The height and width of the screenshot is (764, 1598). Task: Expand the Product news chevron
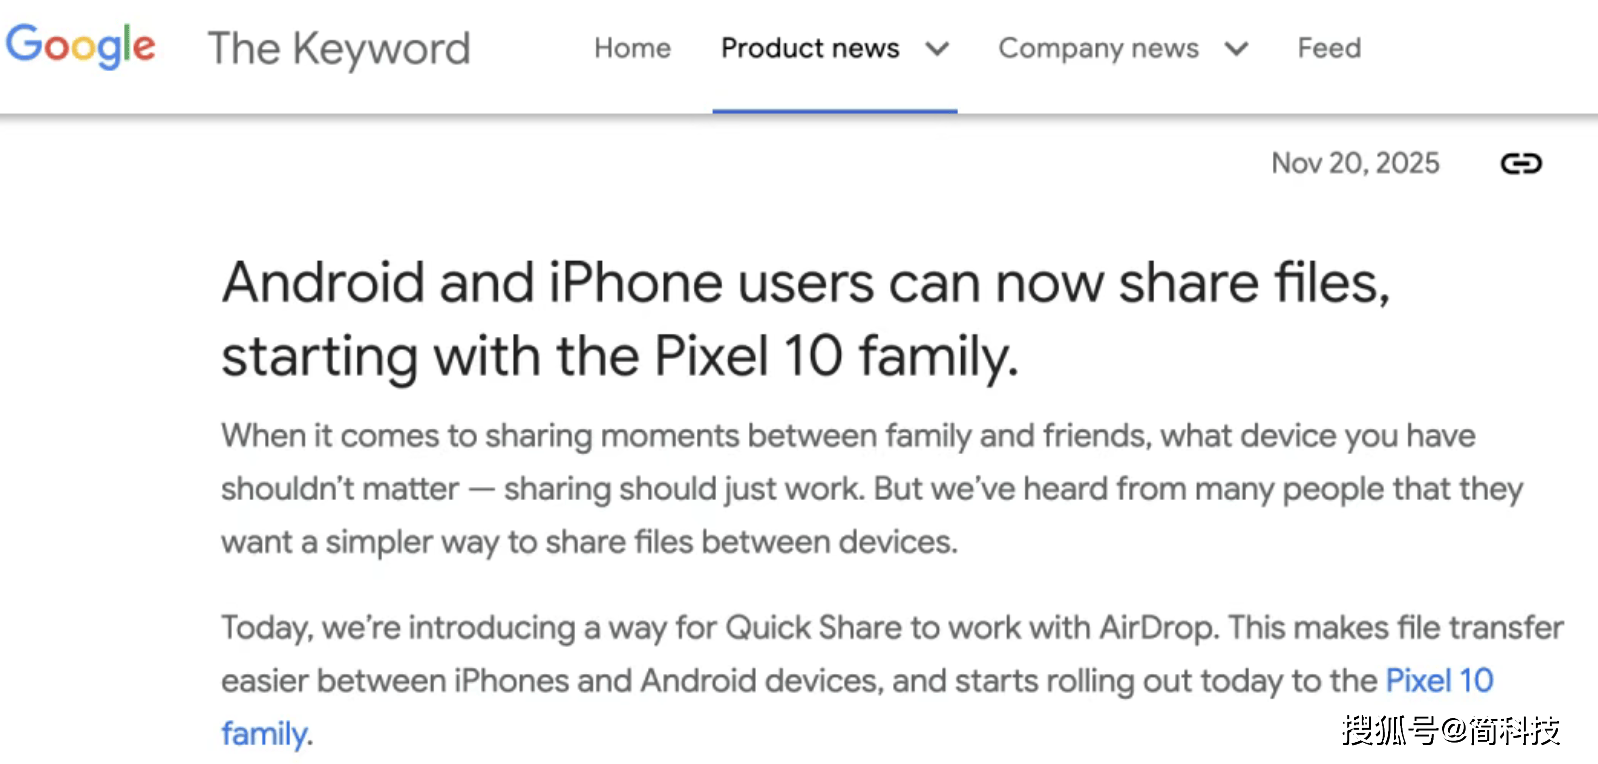click(937, 48)
